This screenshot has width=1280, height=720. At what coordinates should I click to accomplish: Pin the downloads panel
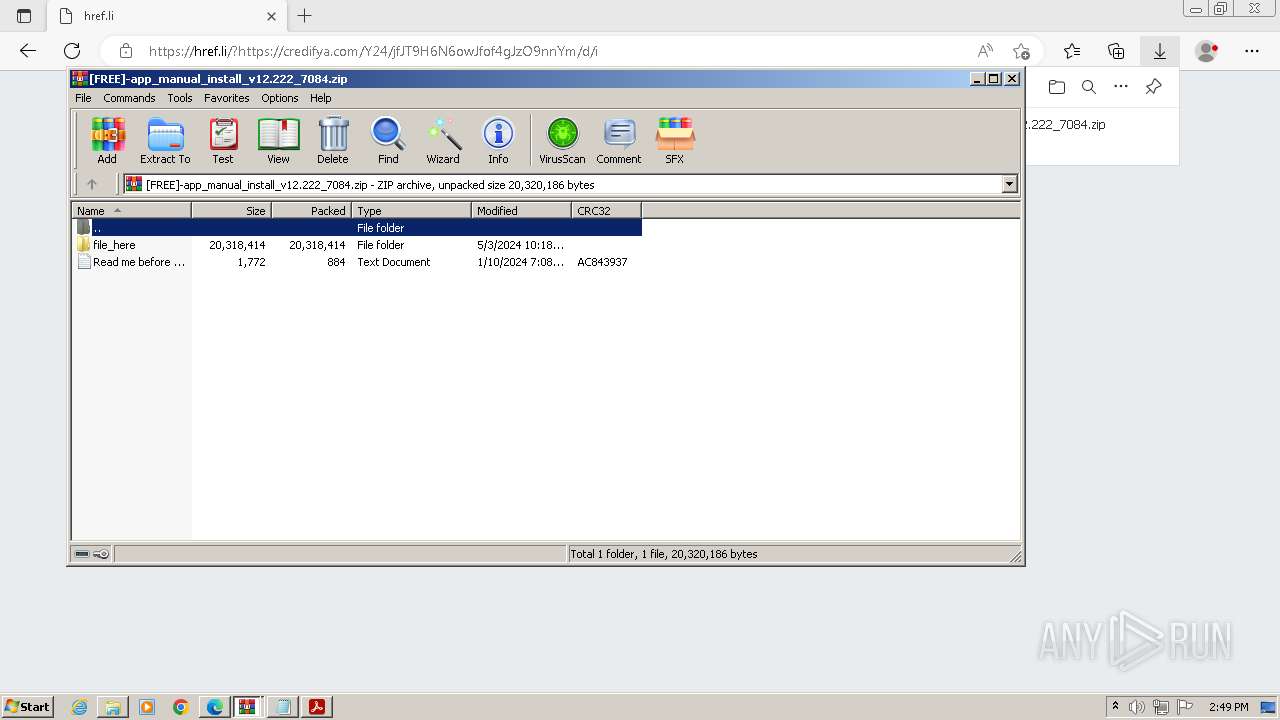pyautogui.click(x=1153, y=87)
